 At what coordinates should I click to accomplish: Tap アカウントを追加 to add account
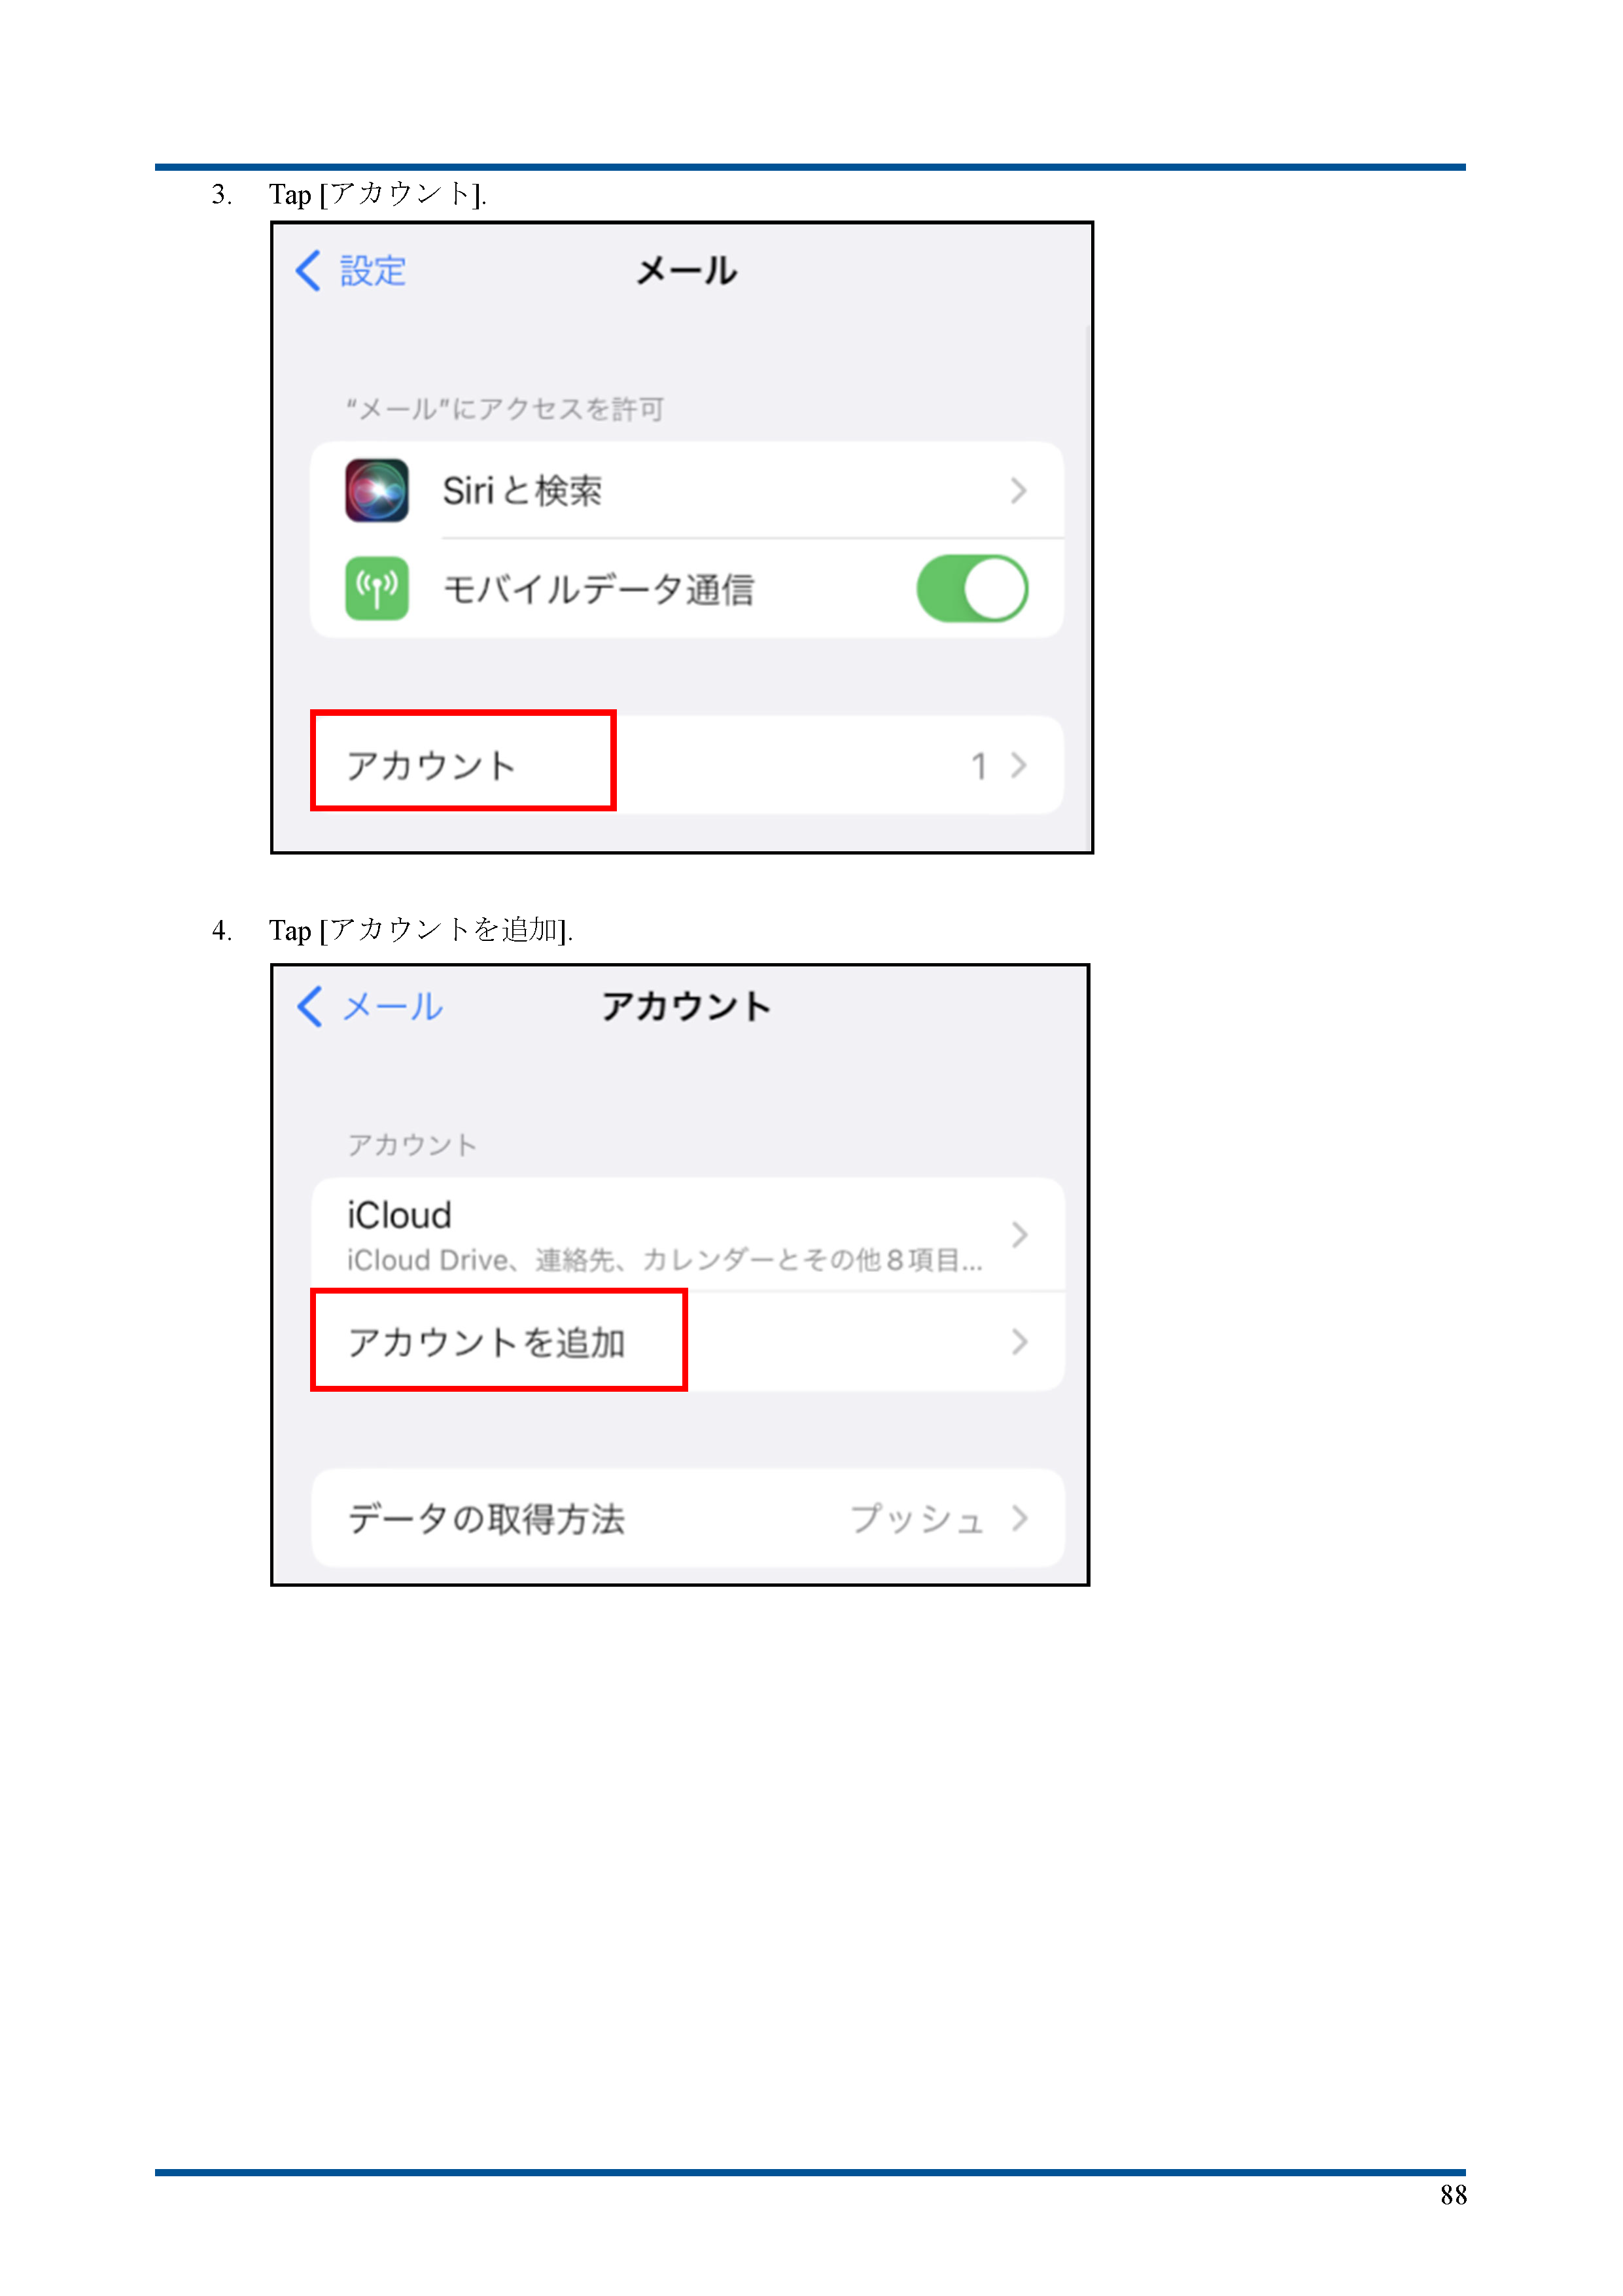486,1342
